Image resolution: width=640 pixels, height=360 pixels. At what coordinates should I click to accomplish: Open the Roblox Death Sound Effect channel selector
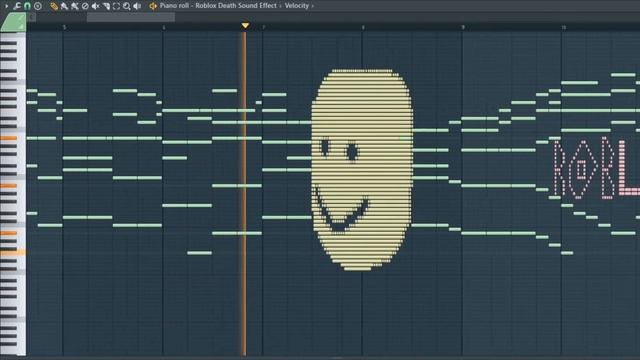236,6
